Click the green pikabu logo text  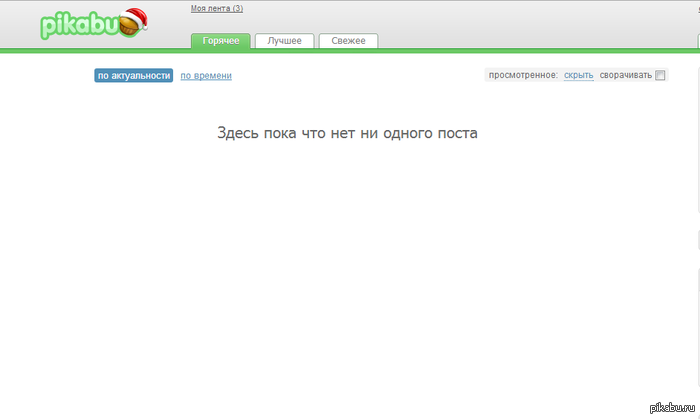[79, 25]
